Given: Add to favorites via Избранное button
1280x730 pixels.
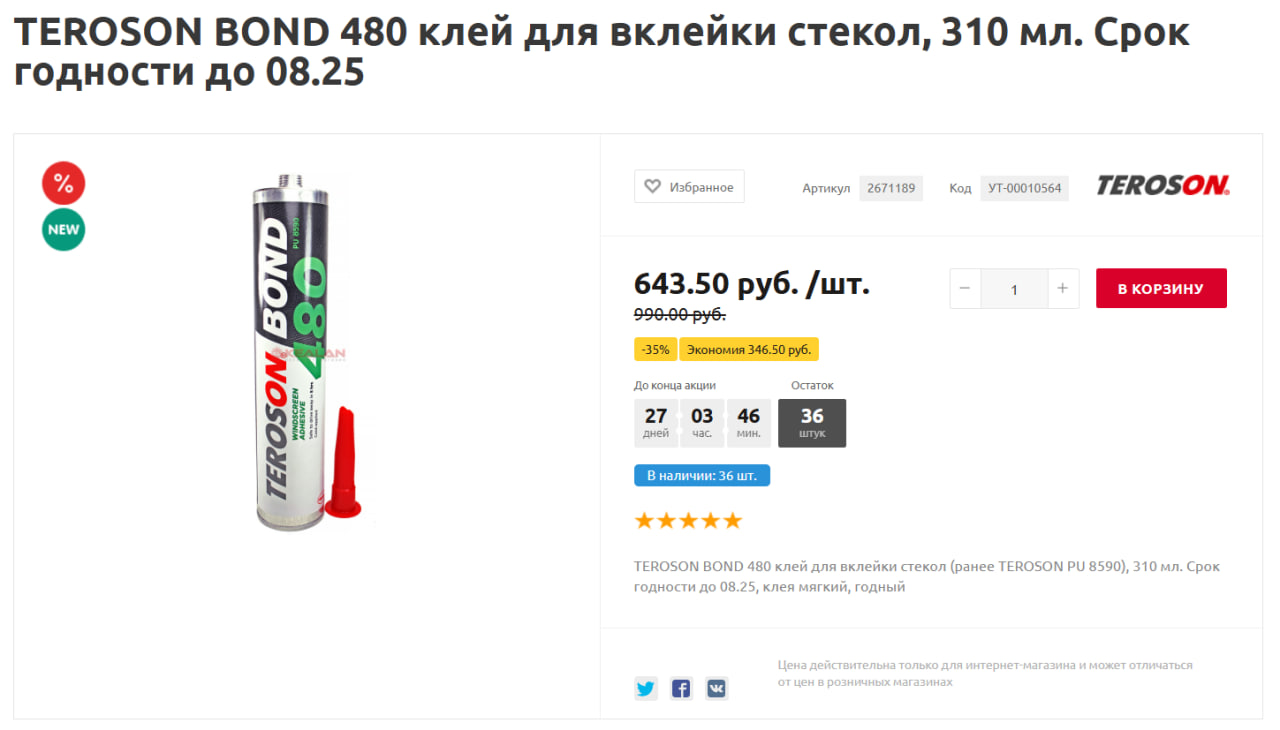Looking at the screenshot, I should tap(689, 186).
